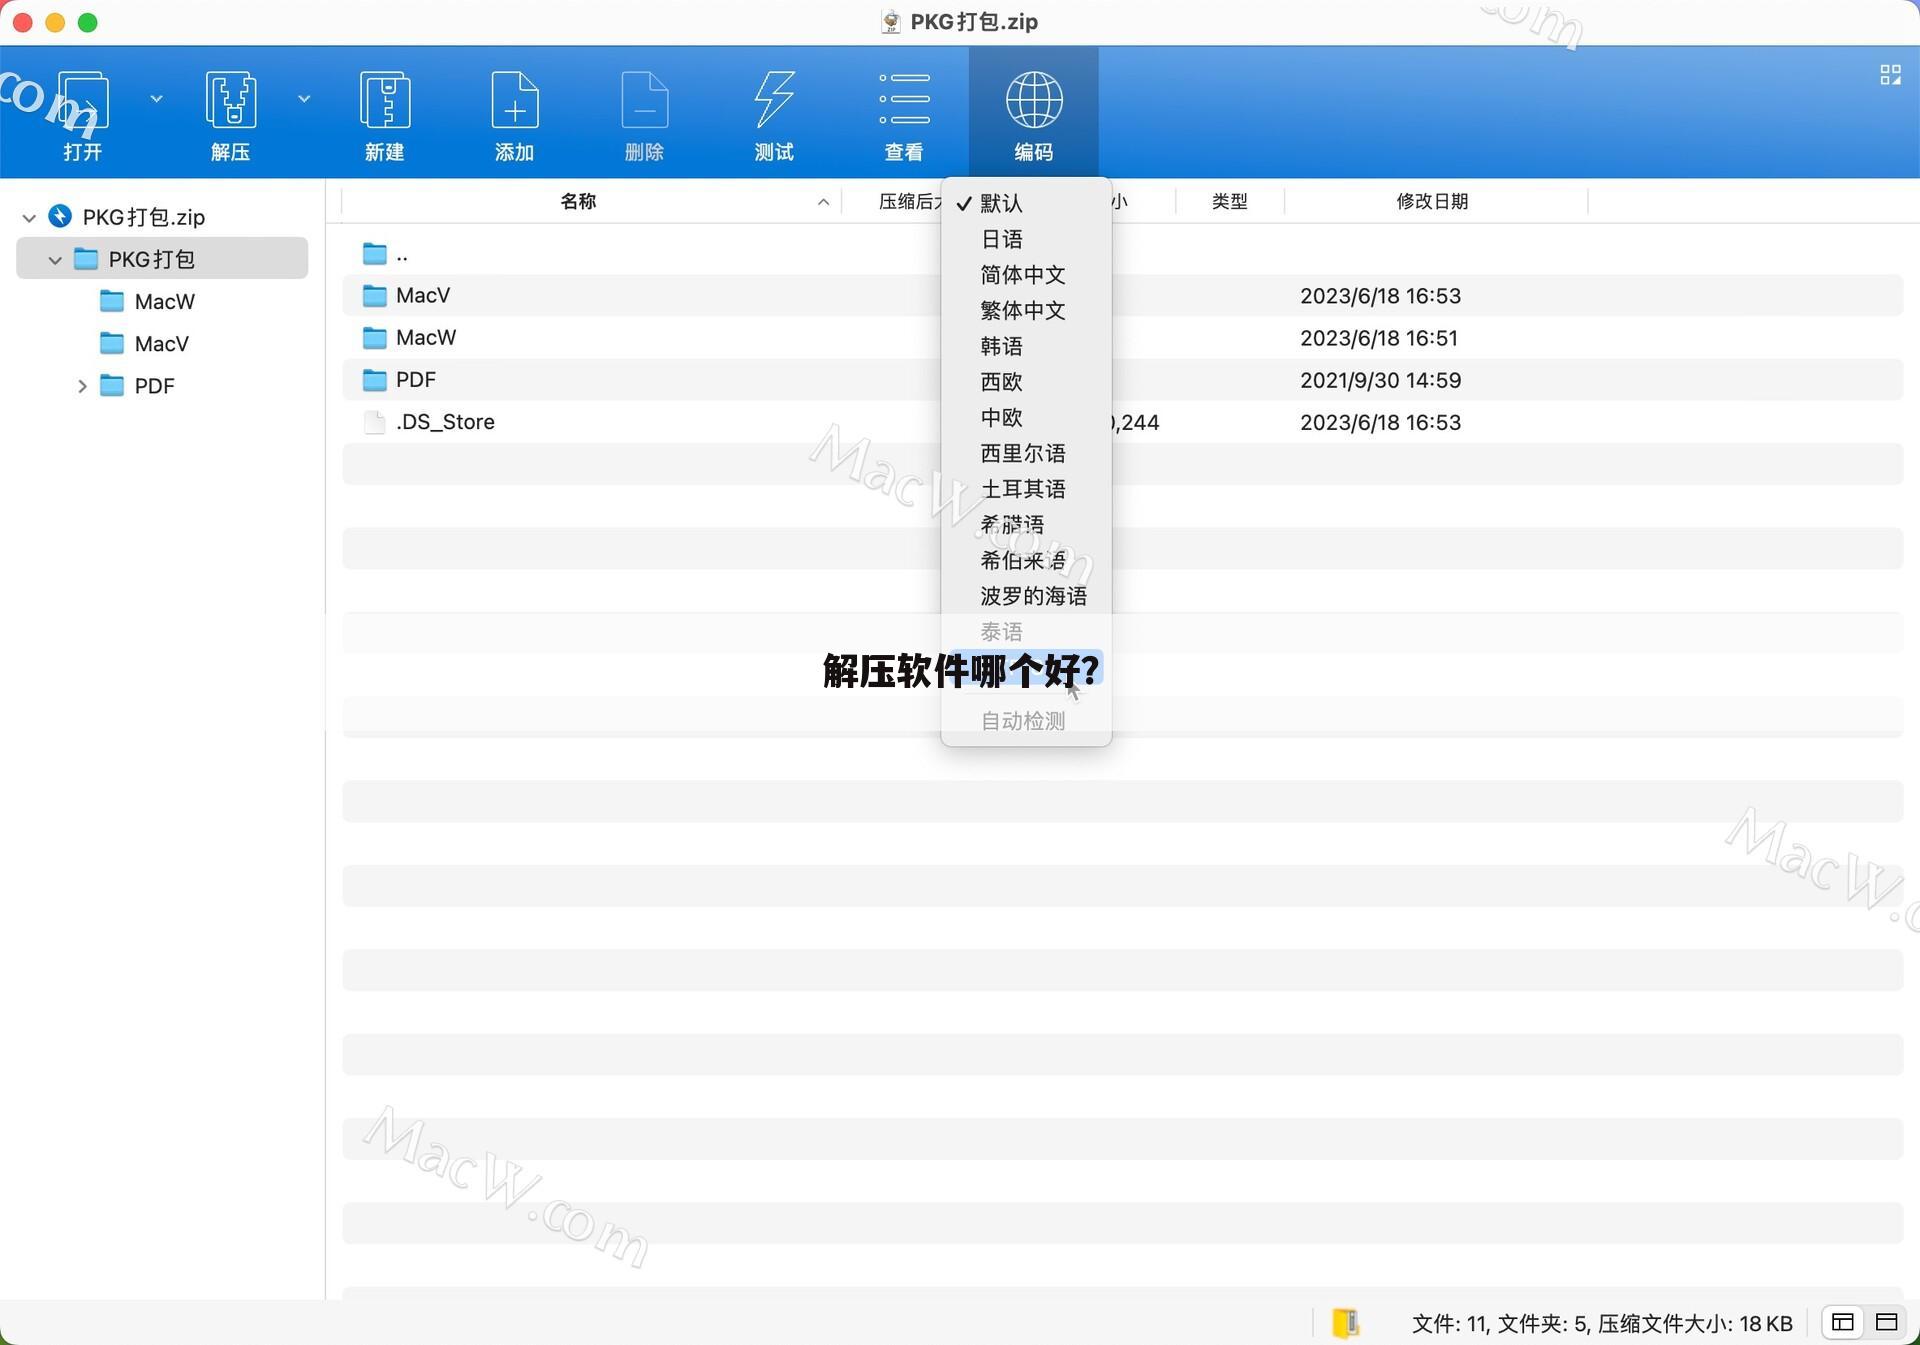Expand the PDF folder in sidebar

(x=82, y=386)
